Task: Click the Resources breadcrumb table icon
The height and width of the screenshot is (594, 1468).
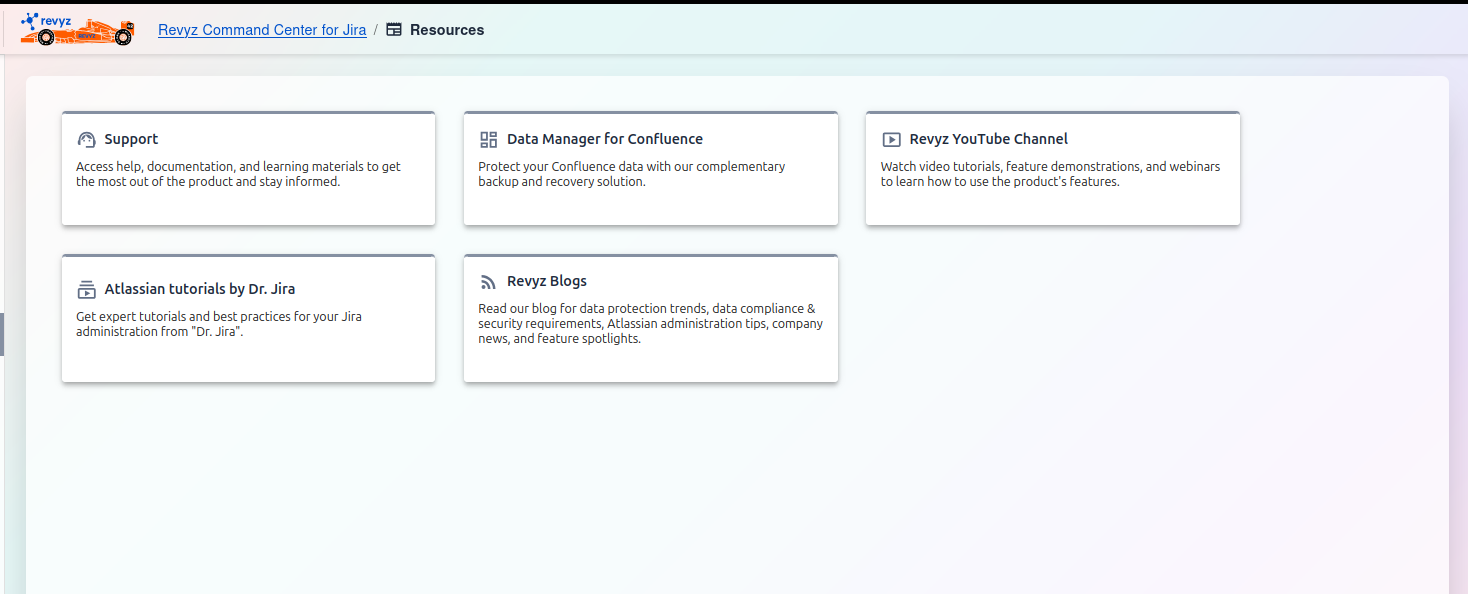Action: coord(394,30)
